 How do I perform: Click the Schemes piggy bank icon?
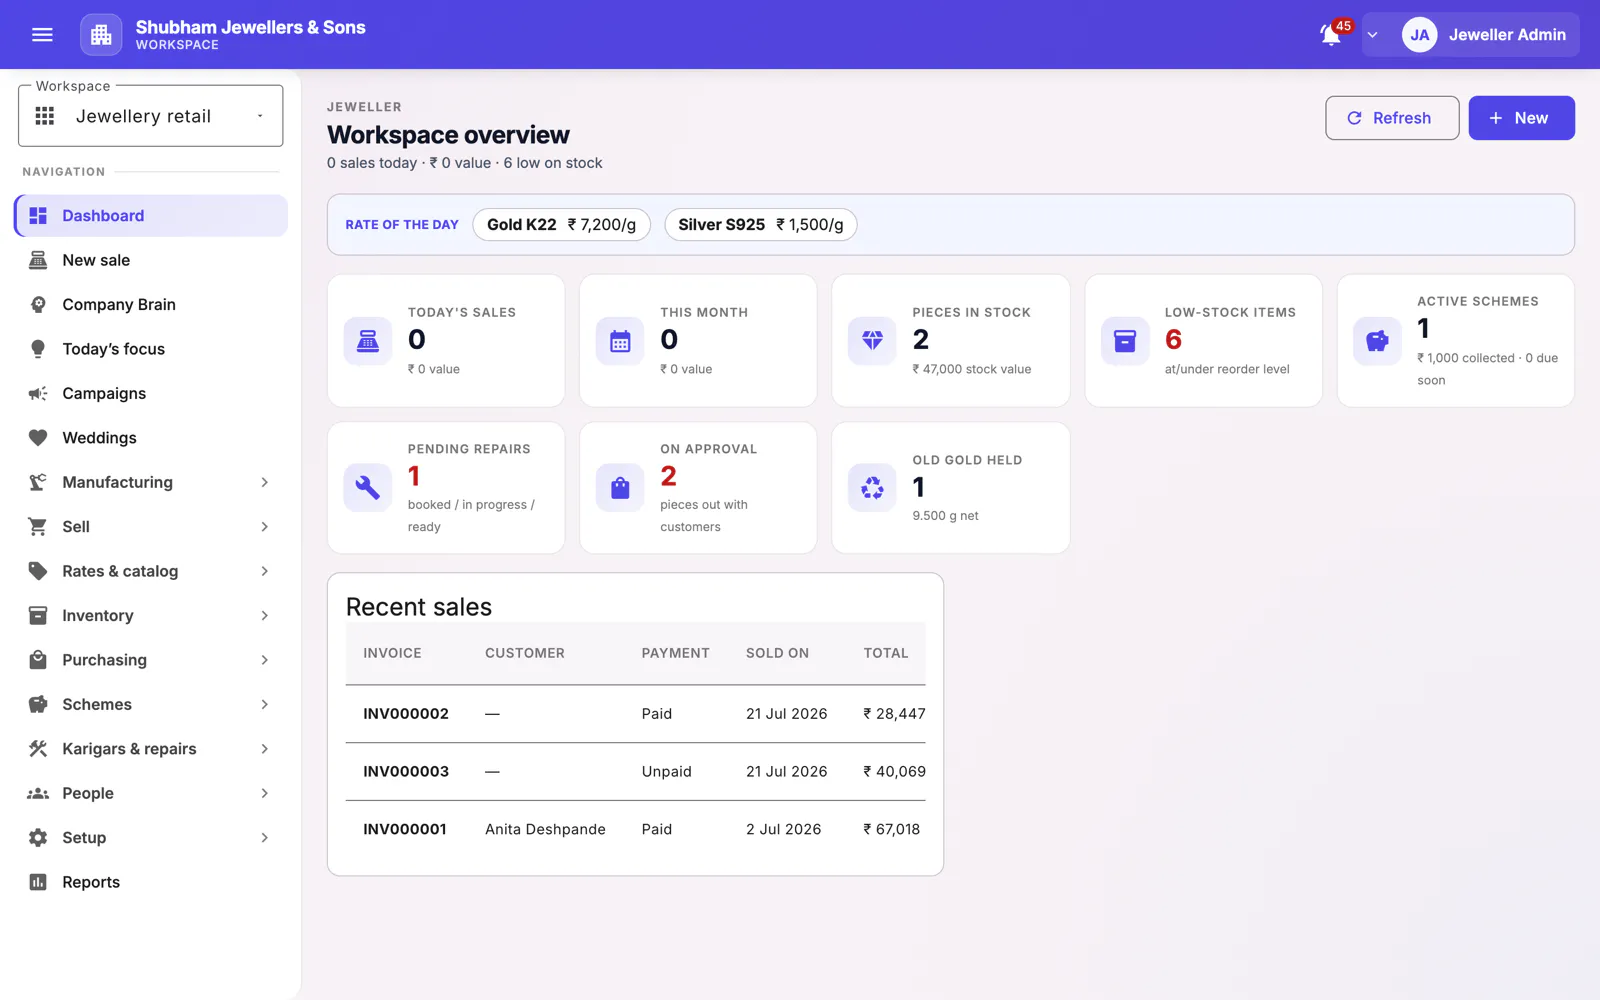38,705
